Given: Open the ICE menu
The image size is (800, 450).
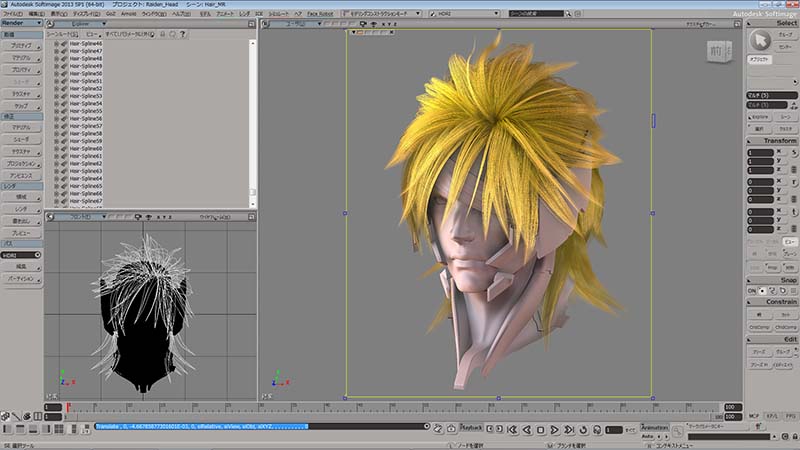Looking at the screenshot, I should (259, 14).
